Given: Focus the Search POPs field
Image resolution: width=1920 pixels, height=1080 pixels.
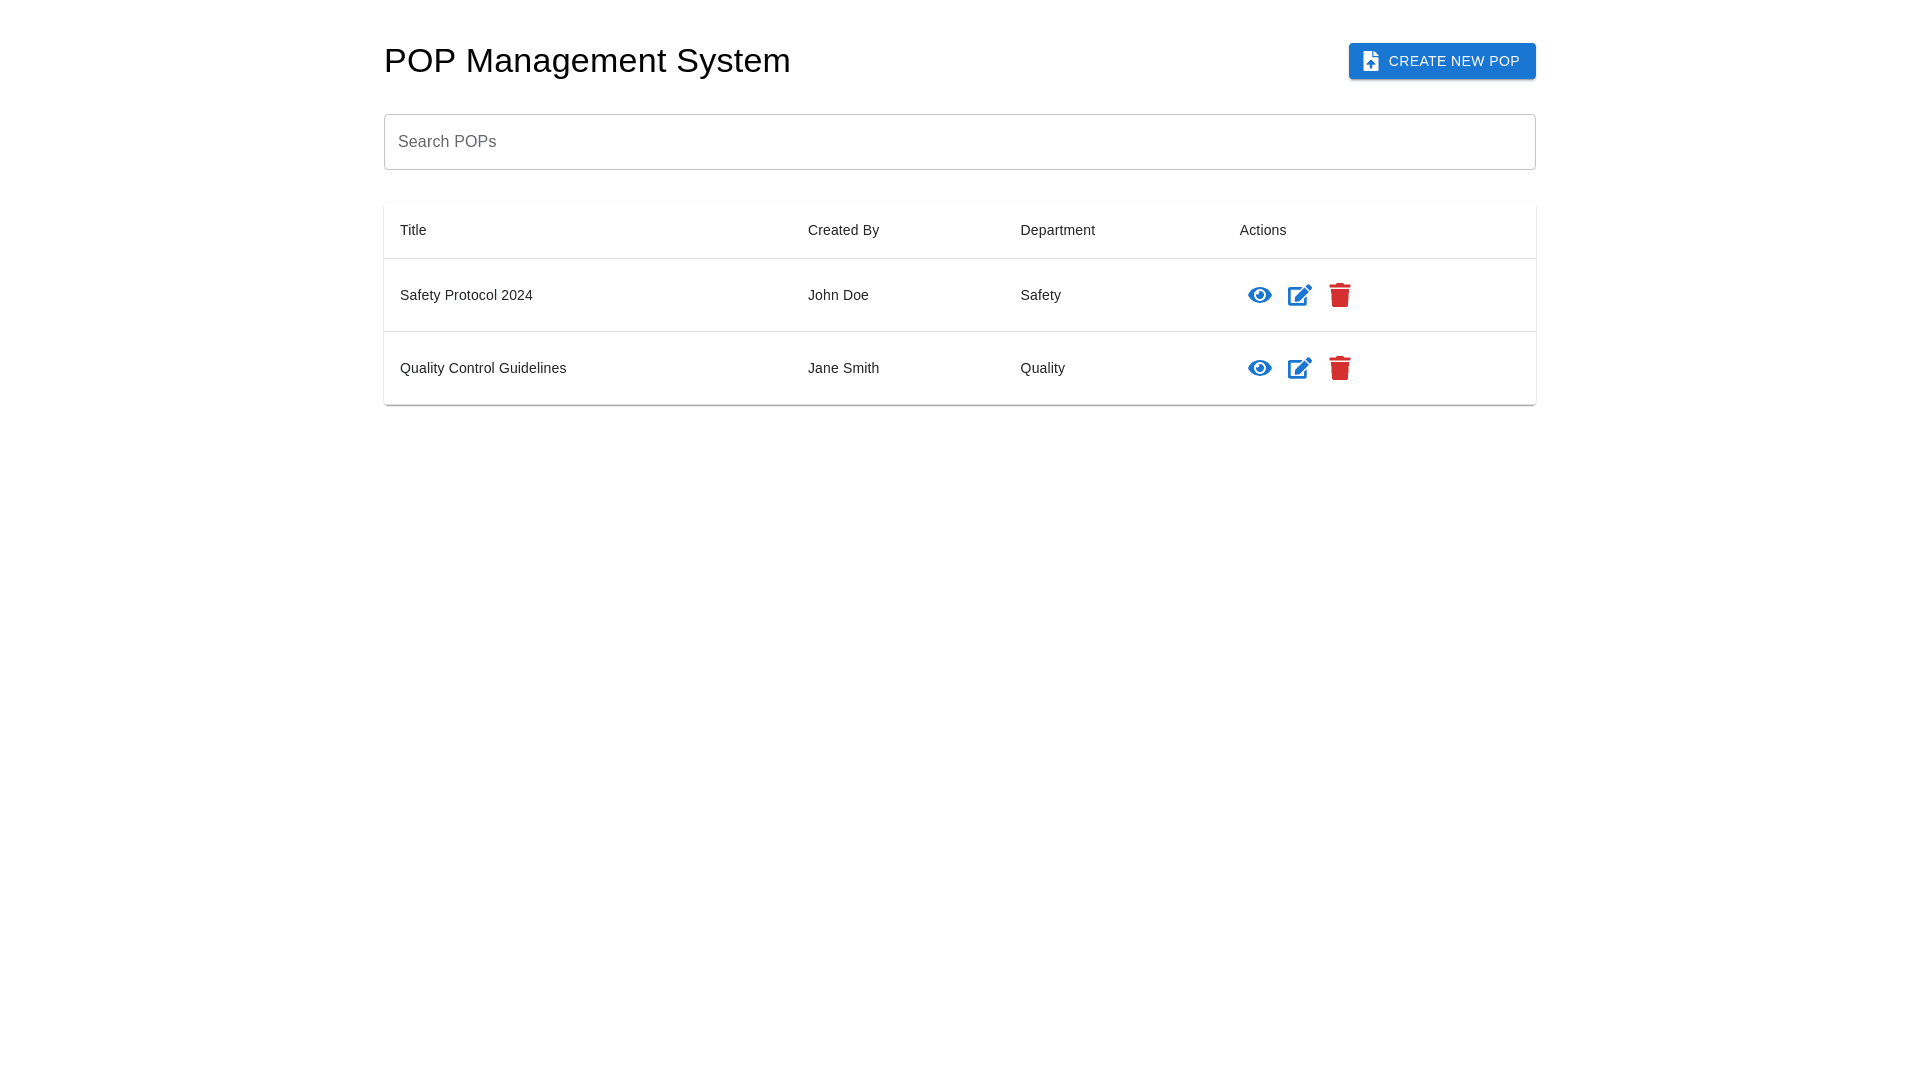Looking at the screenshot, I should (x=959, y=142).
